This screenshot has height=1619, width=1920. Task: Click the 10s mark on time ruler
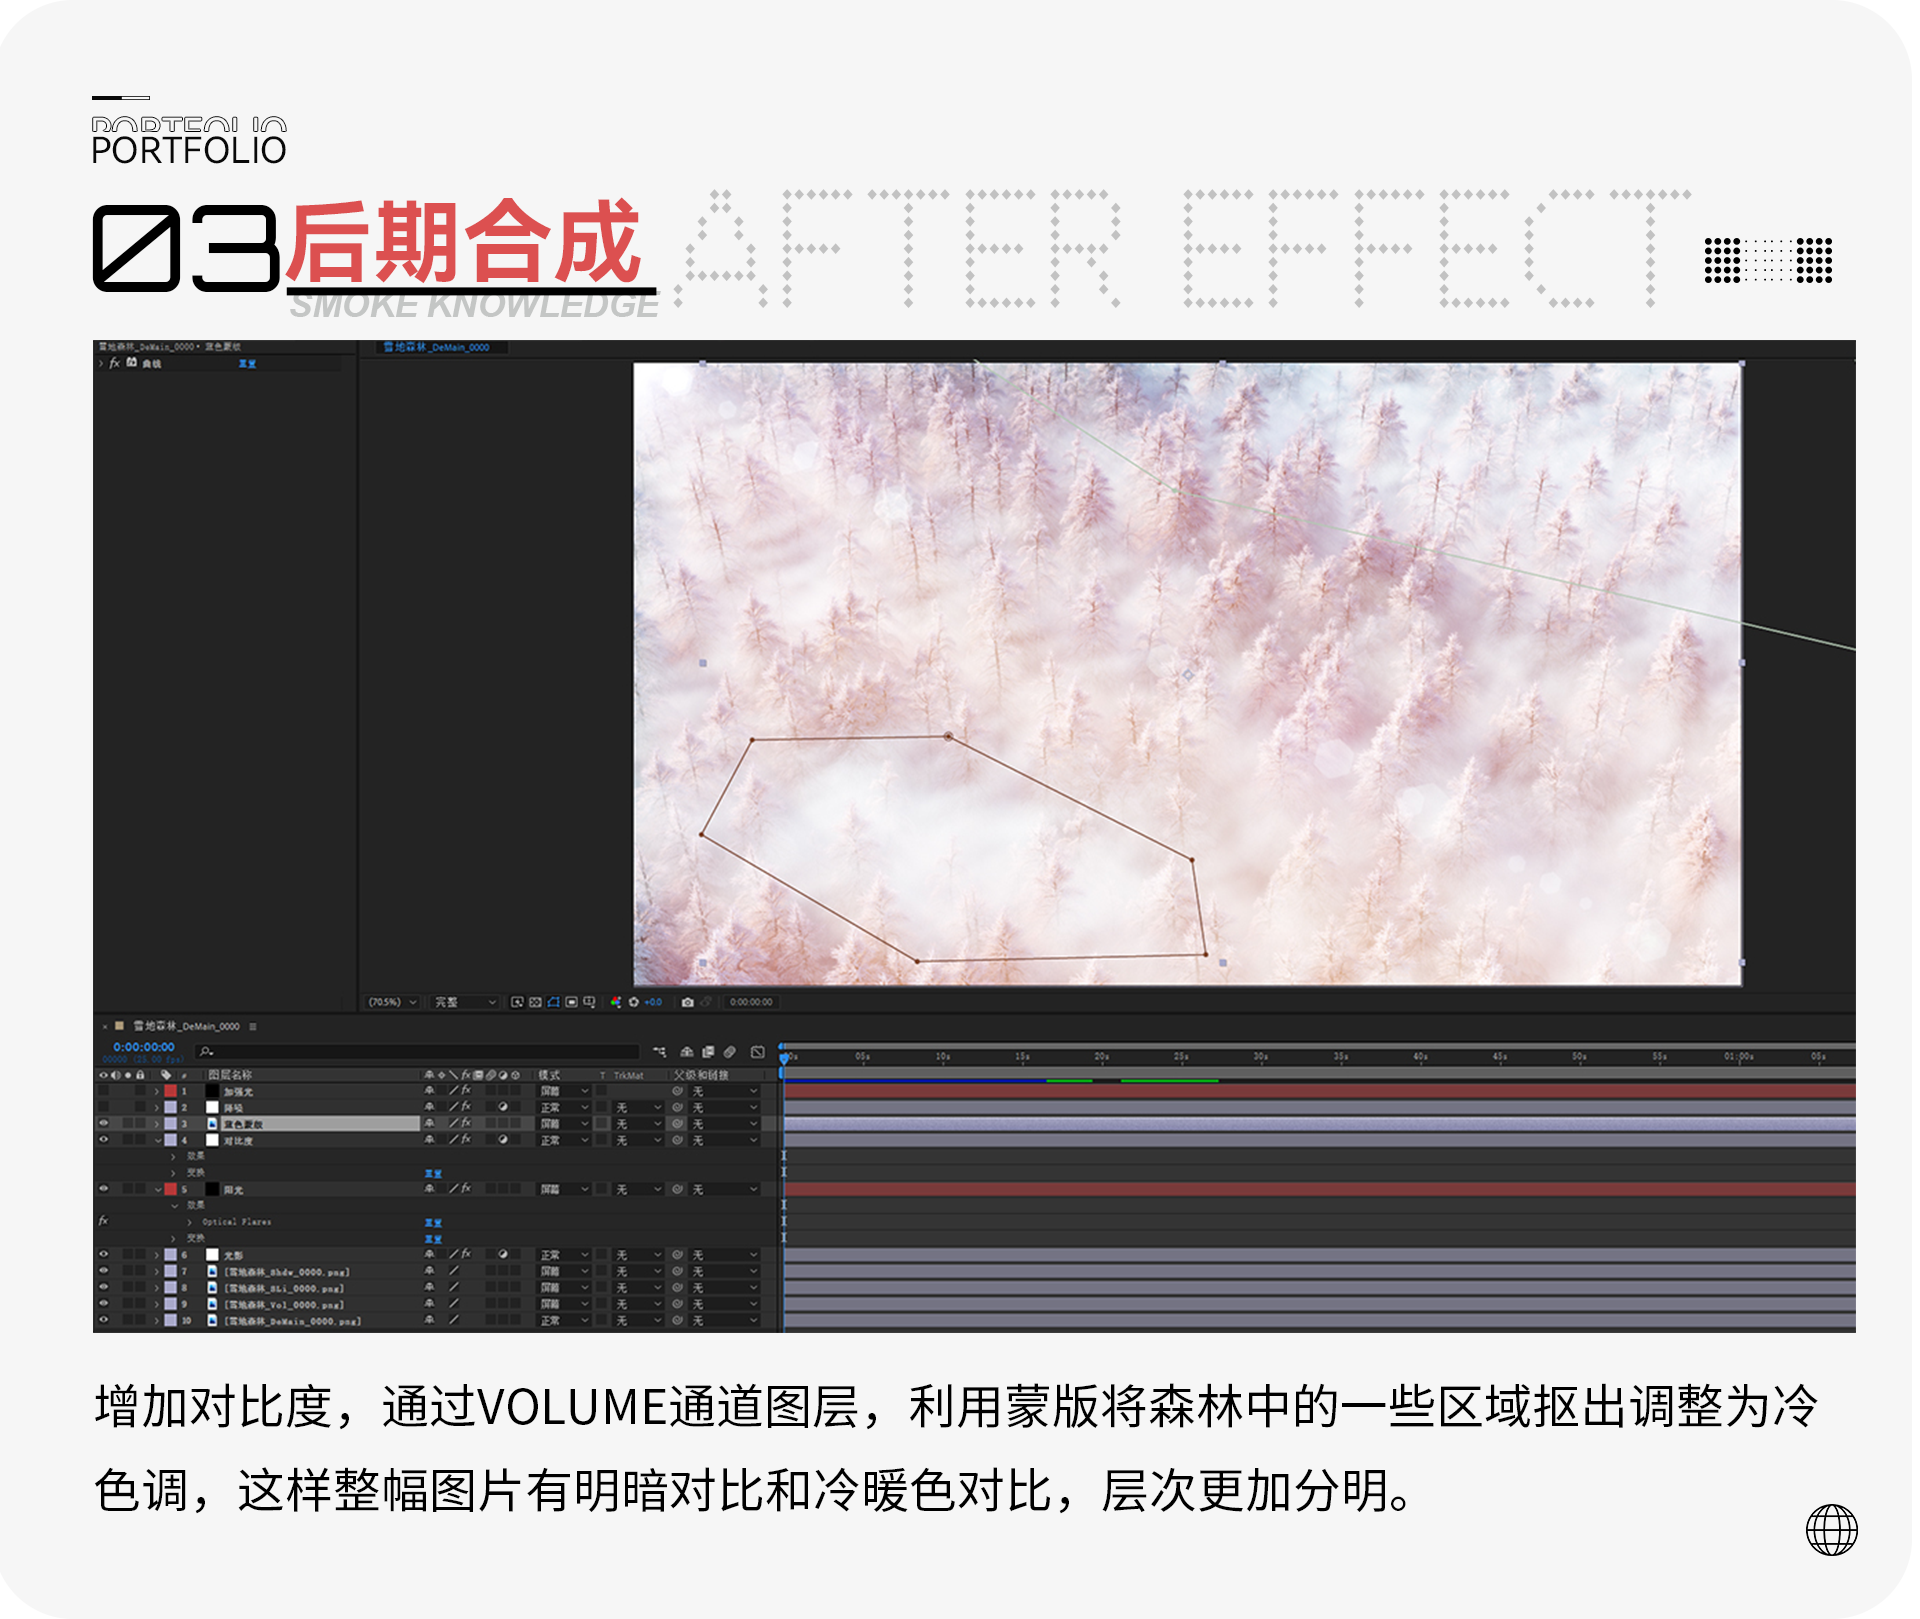pyautogui.click(x=943, y=1057)
